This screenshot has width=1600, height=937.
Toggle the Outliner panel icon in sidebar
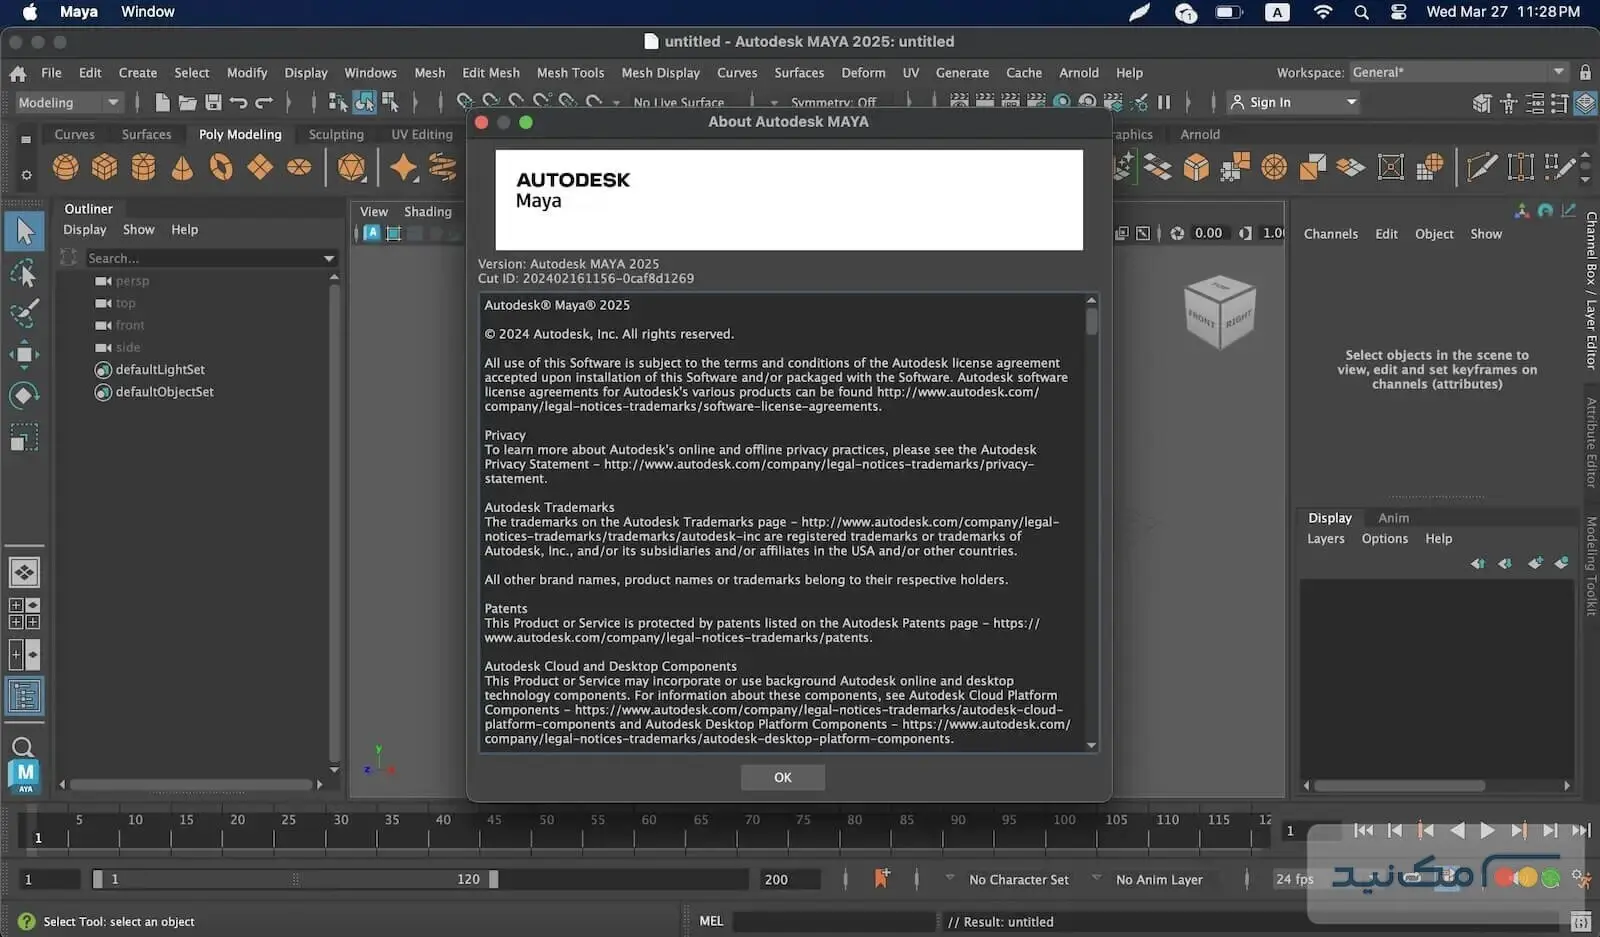coord(24,695)
